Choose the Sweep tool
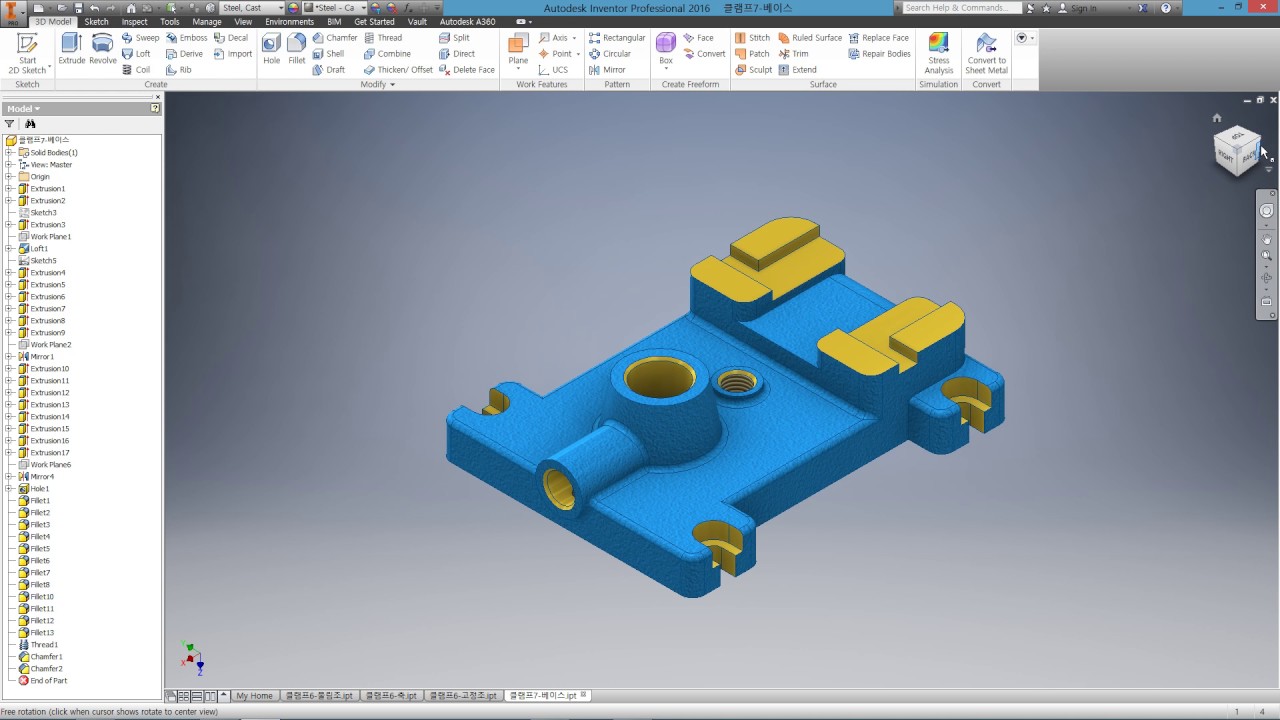The height and width of the screenshot is (720, 1280). (x=140, y=38)
